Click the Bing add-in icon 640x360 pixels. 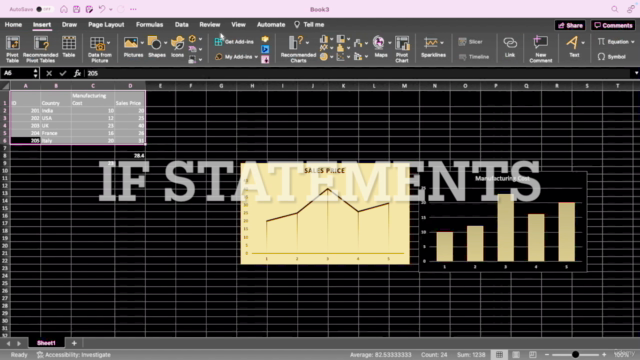265,49
